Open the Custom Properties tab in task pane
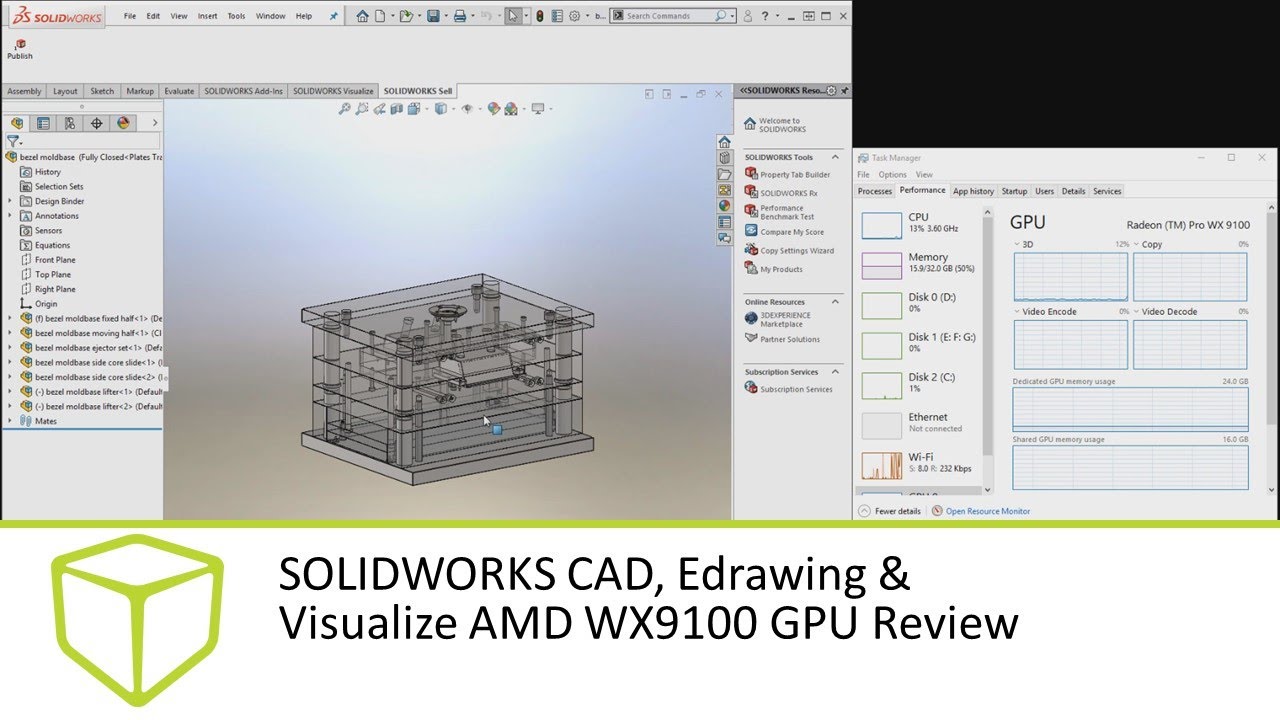The image size is (1280, 720). (x=724, y=222)
